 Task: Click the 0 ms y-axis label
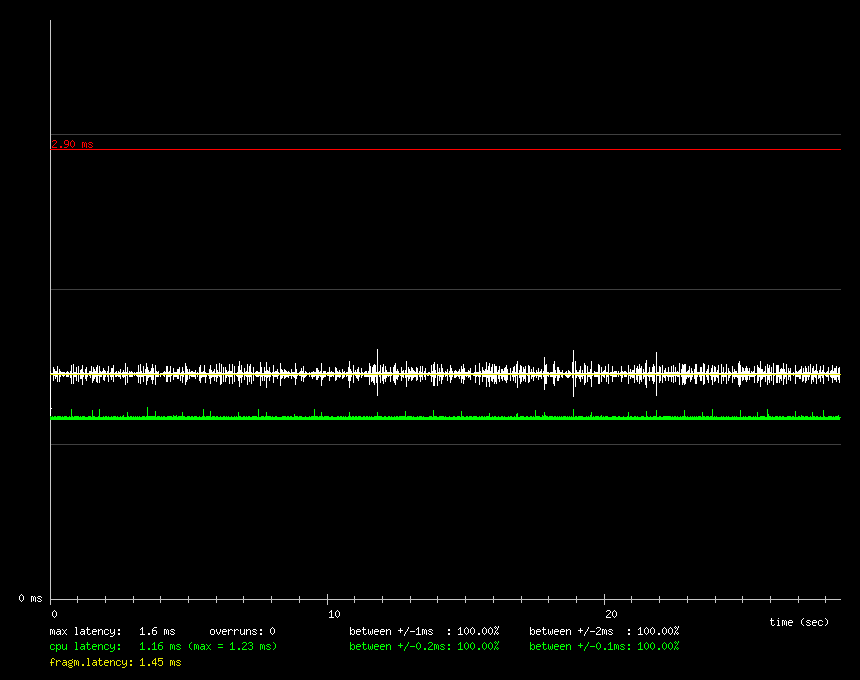click(29, 598)
